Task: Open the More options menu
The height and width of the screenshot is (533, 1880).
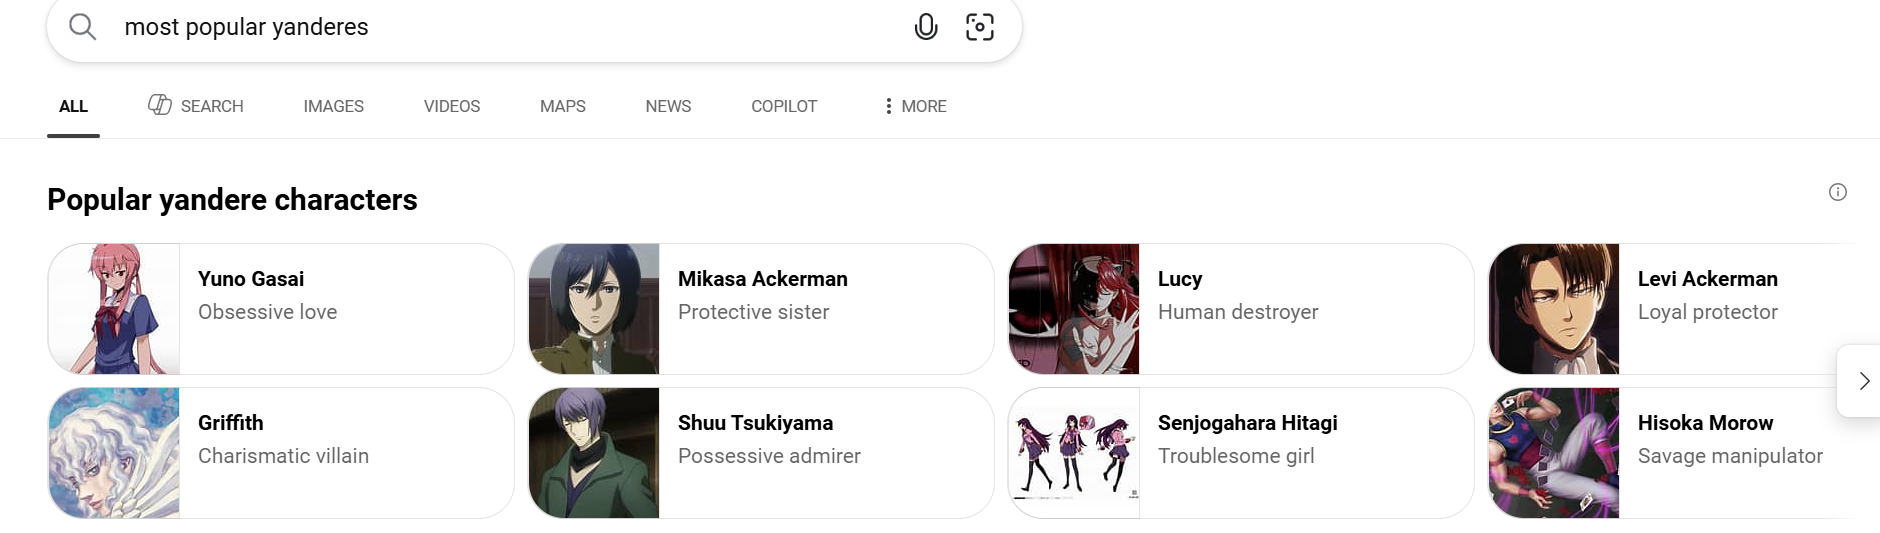Action: pos(915,106)
